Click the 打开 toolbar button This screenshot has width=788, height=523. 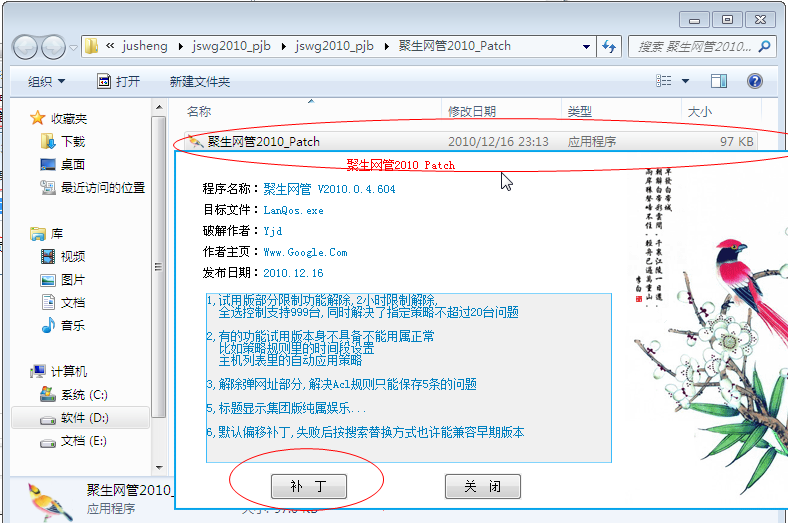(x=119, y=81)
